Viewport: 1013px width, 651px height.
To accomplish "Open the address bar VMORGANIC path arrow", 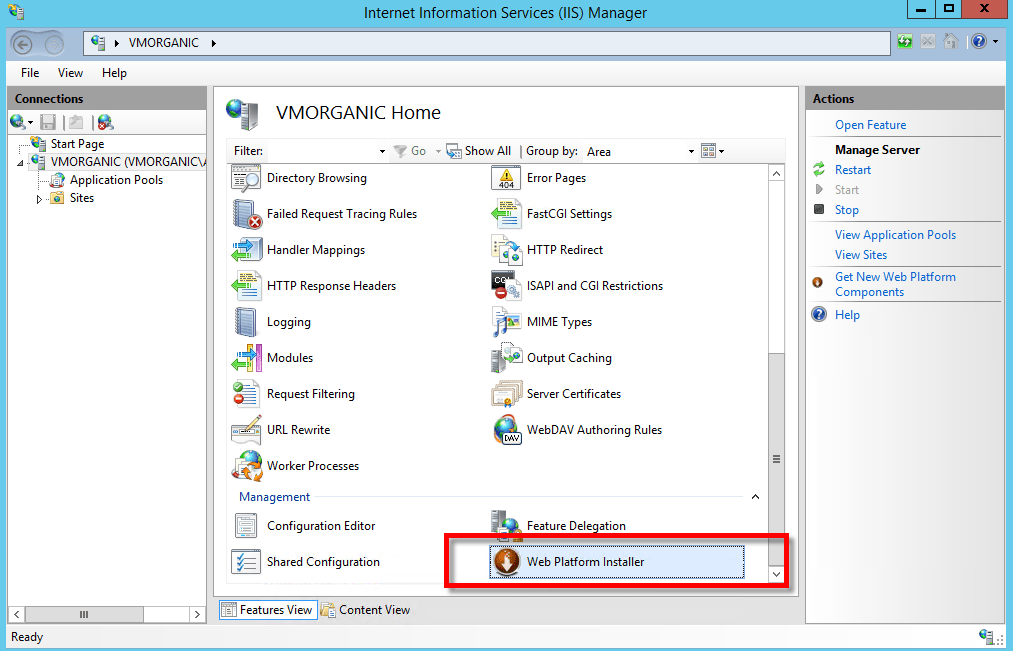I will (213, 43).
